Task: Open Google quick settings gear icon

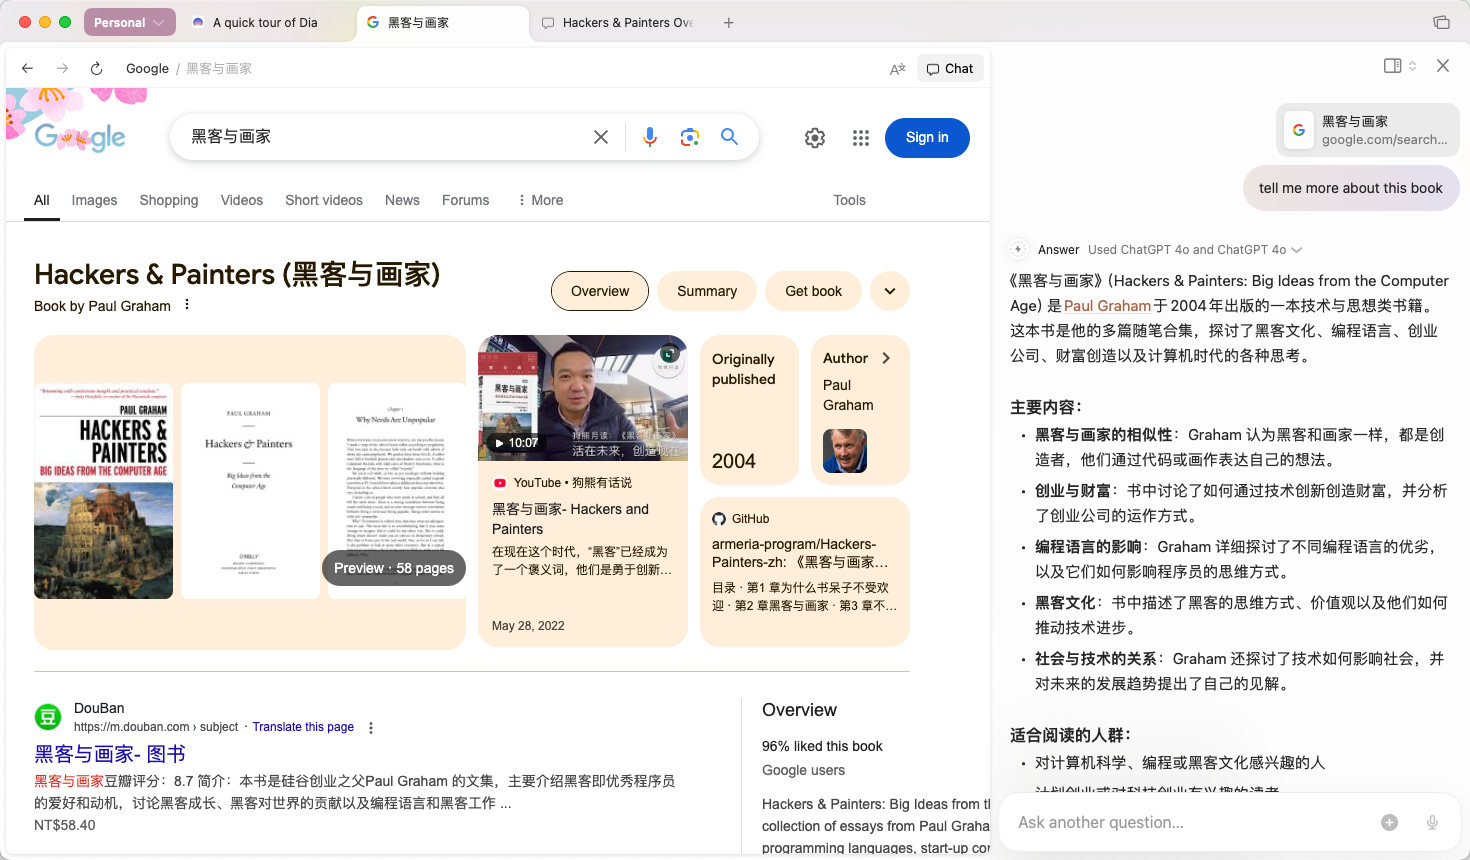Action: click(815, 138)
